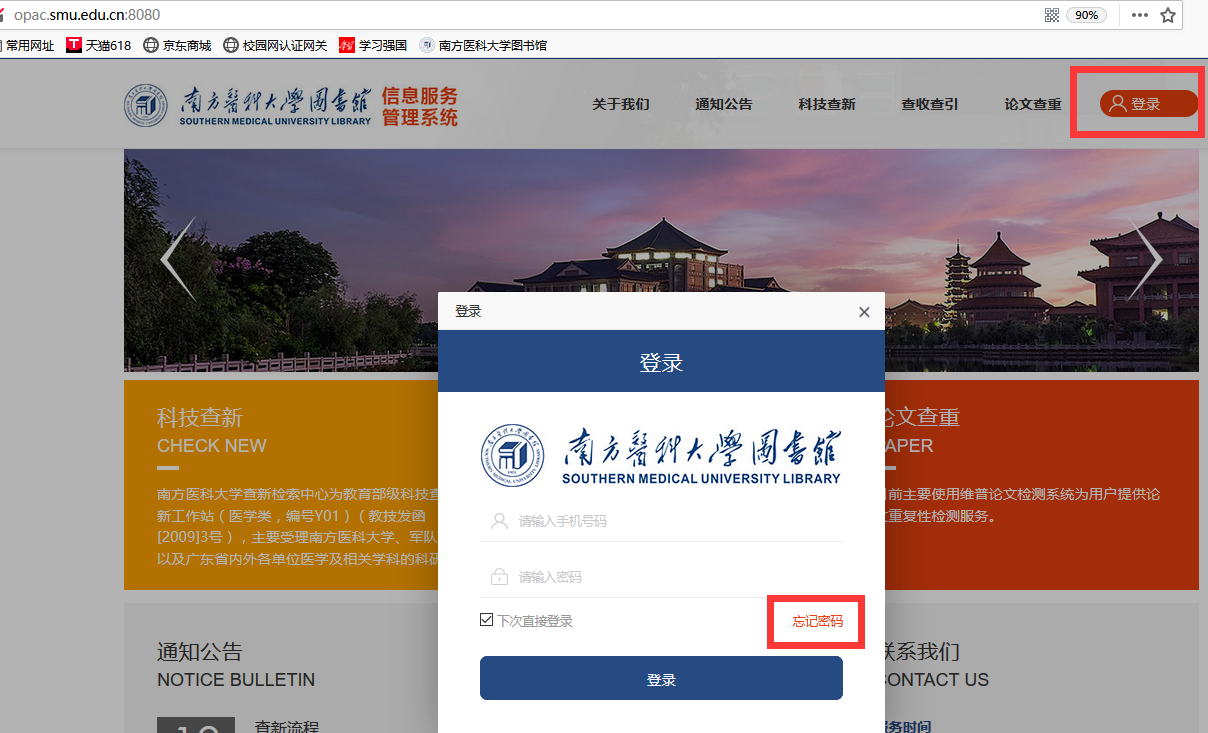Viewport: 1208px width, 733px height.
Task: Bookmark page with the star icon
Action: tap(1167, 15)
